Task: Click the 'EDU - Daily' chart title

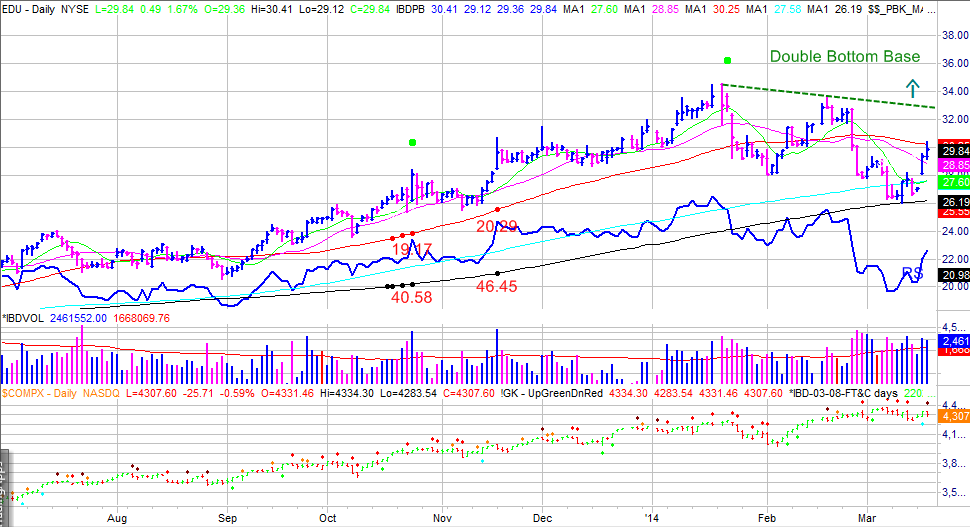Action: coord(28,9)
